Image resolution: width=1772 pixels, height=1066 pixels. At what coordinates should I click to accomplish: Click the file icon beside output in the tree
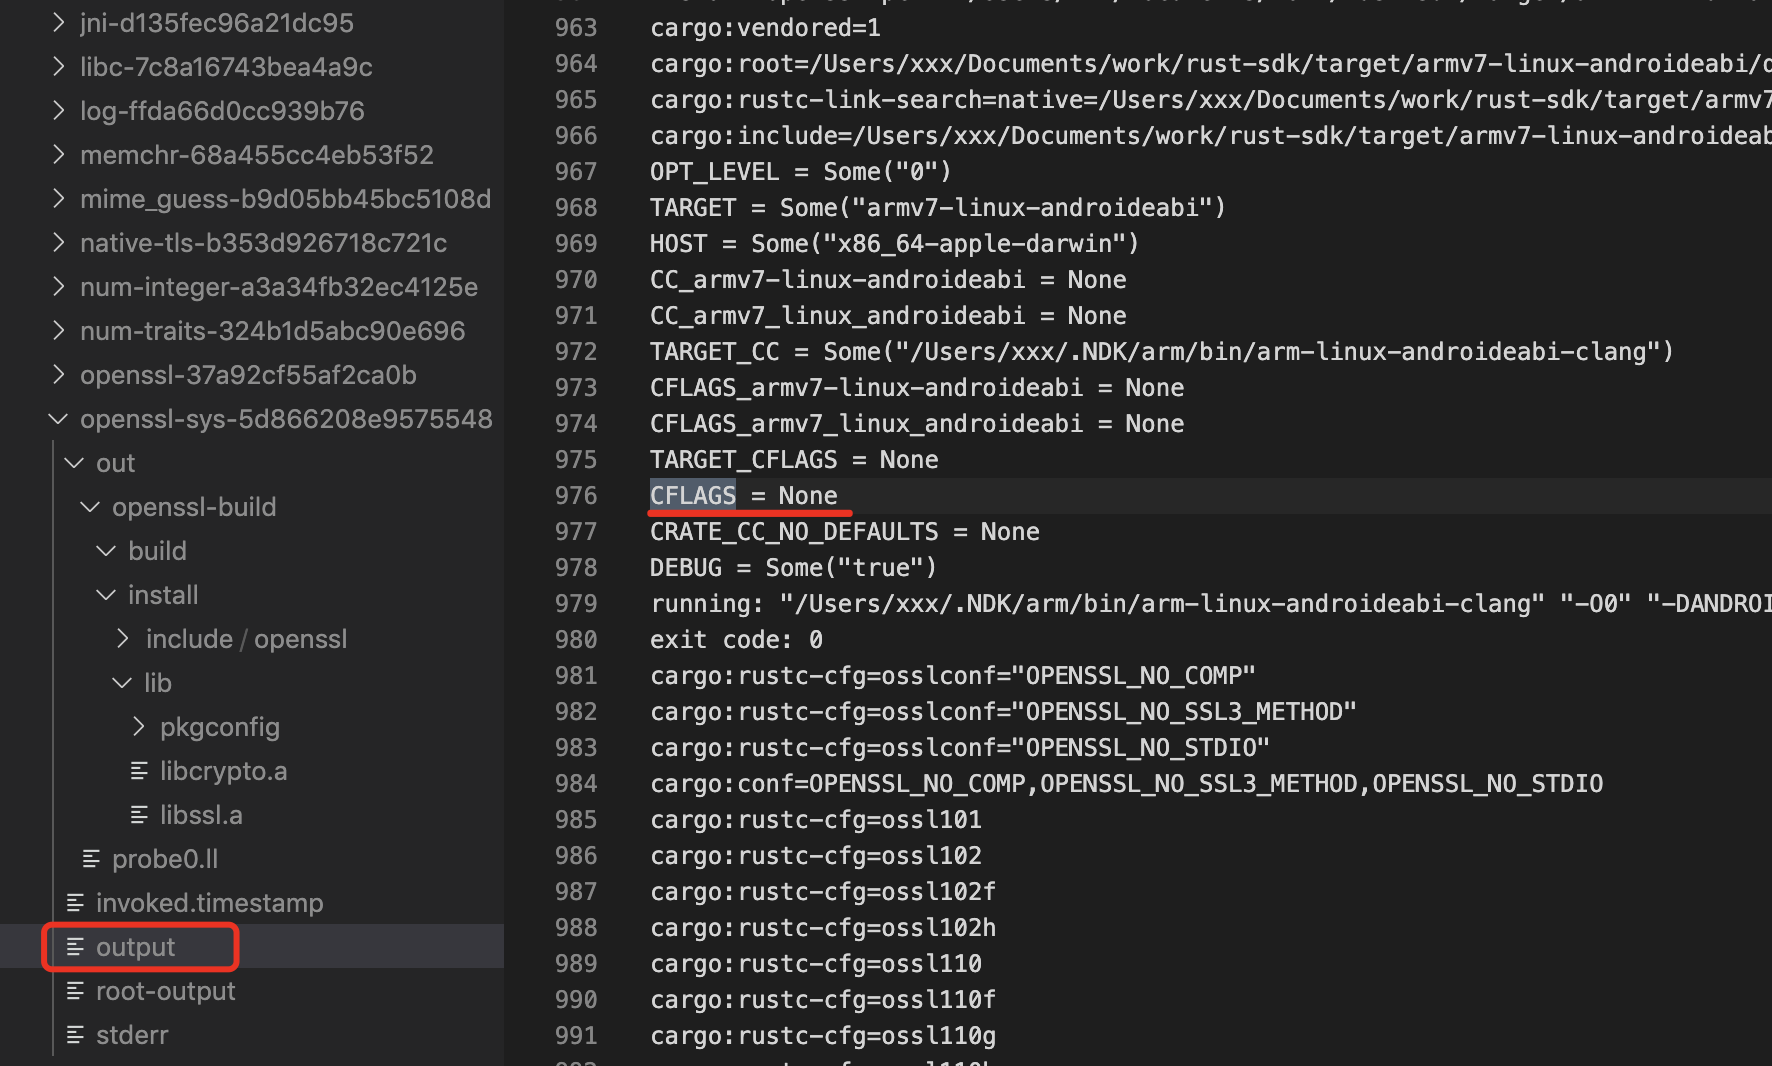(74, 946)
